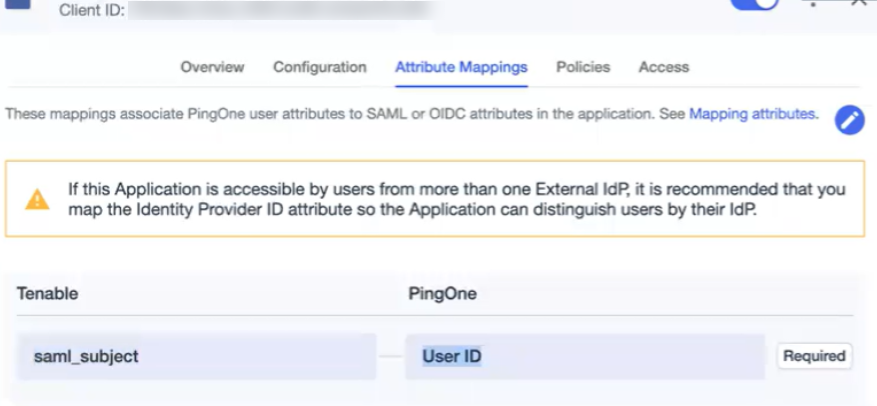This screenshot has width=877, height=406.
Task: Click the blurred Client ID value
Action: [280, 12]
